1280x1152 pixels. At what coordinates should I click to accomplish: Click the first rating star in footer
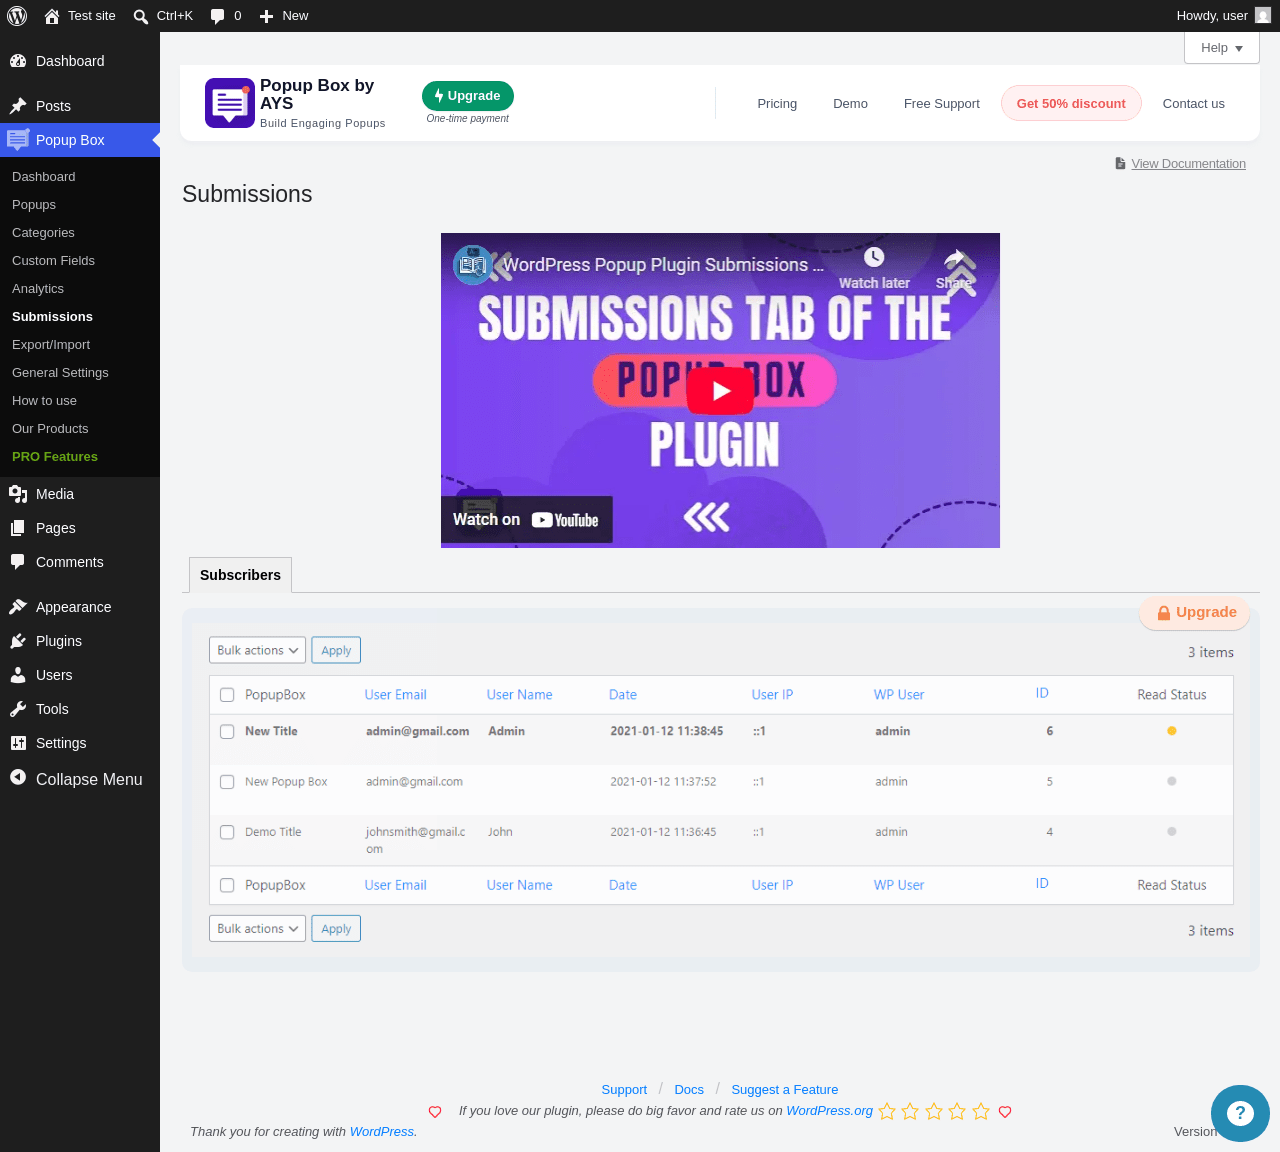point(887,1111)
